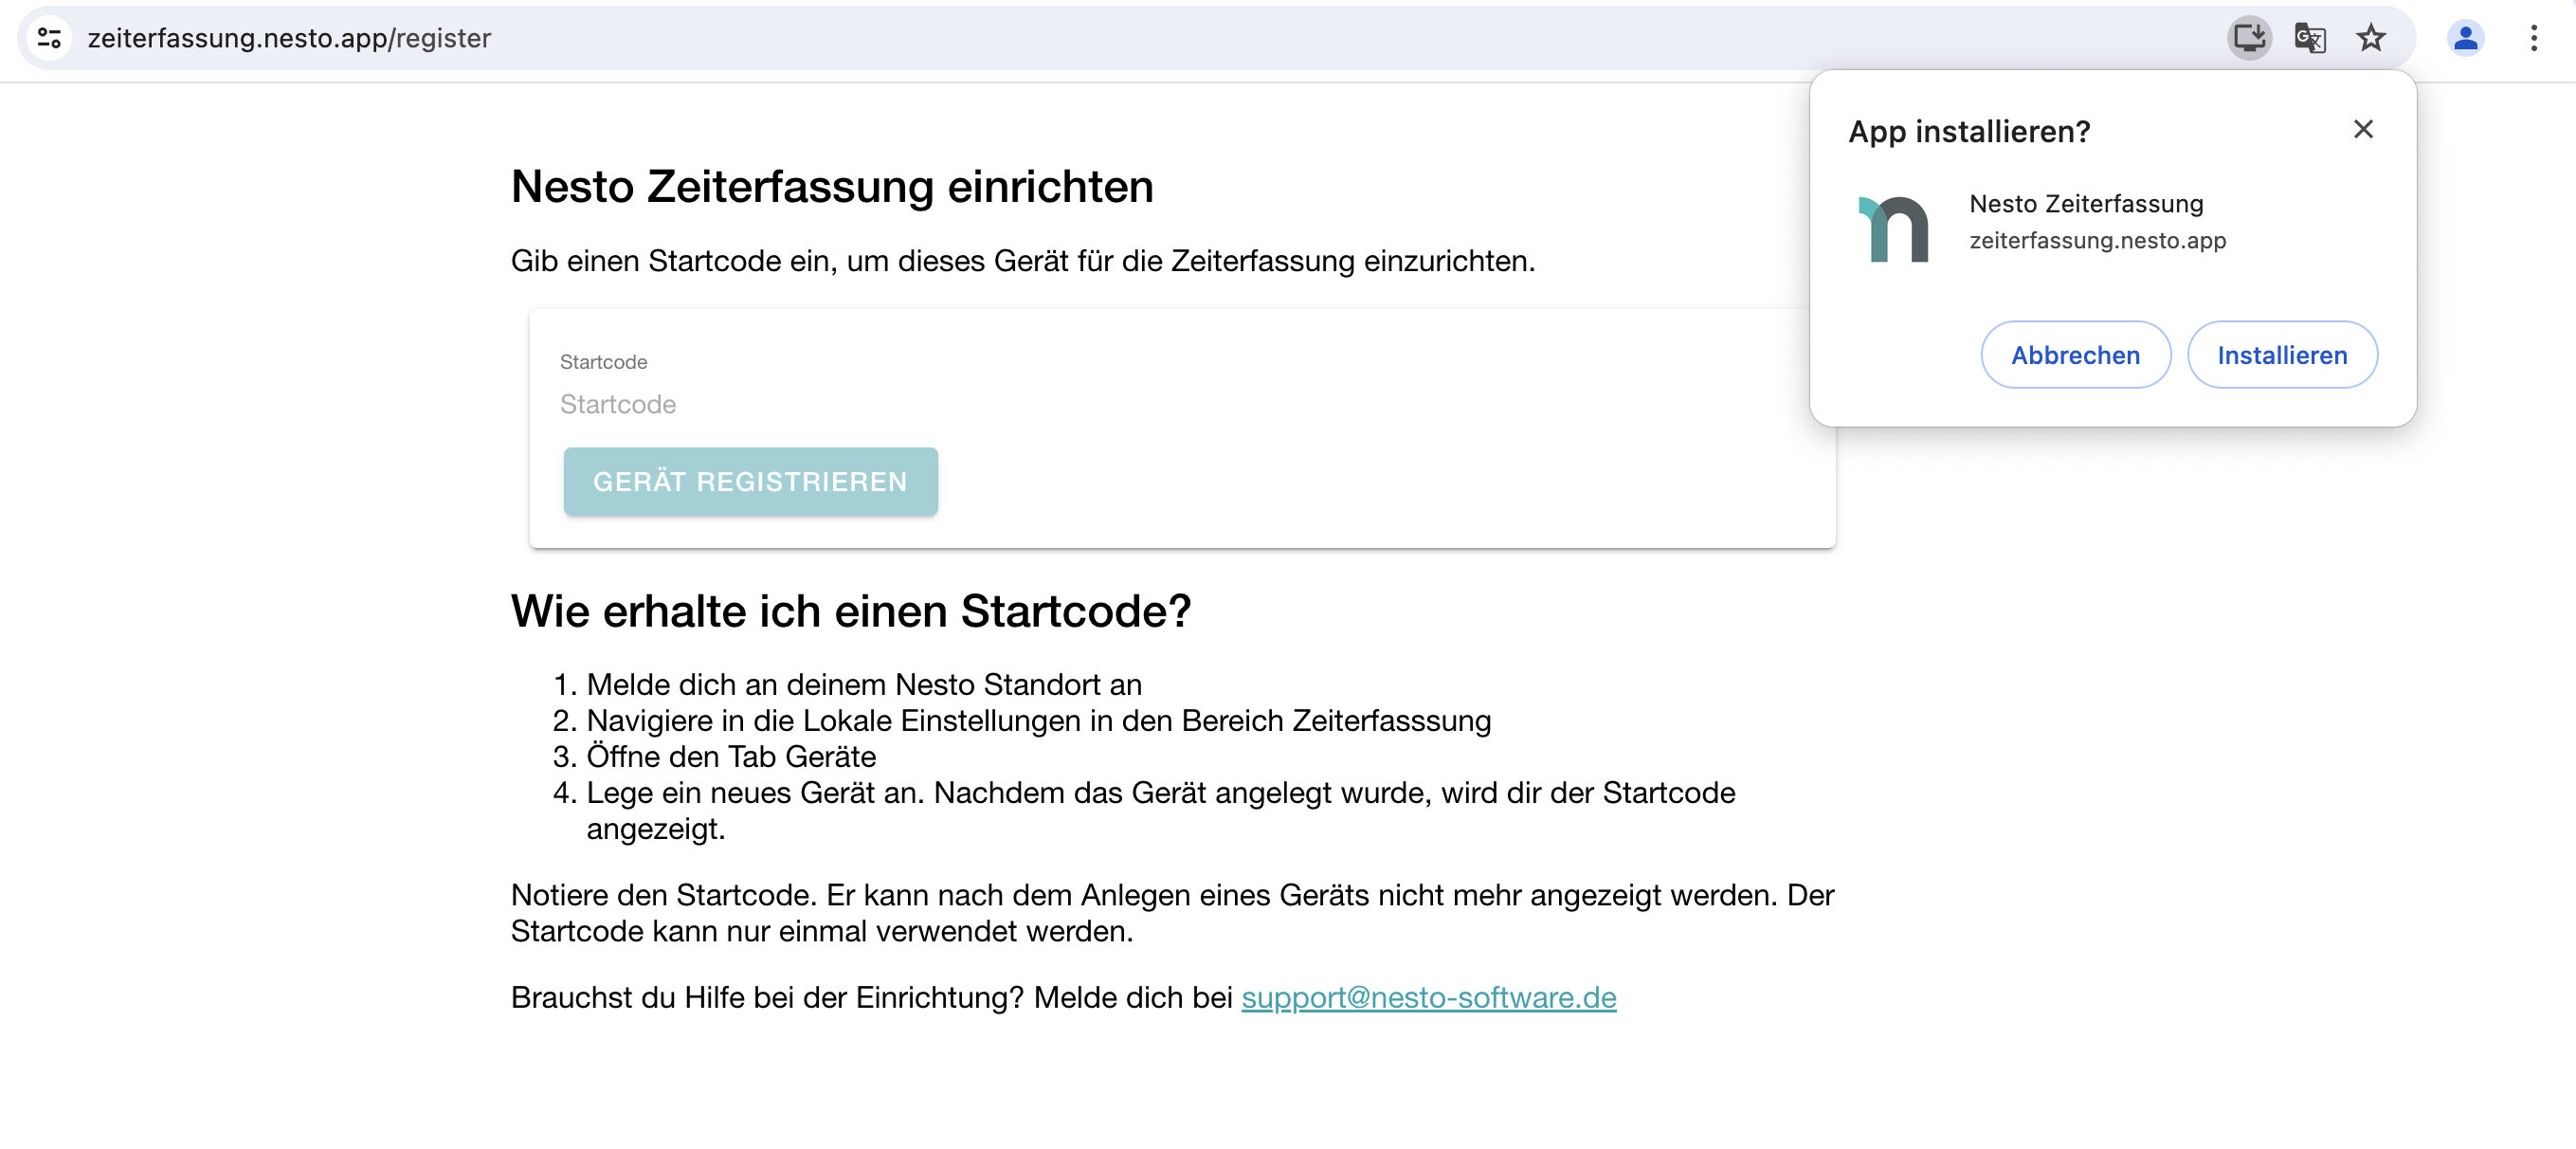Viewport: 2576px width, 1149px height.
Task: Click the site information icon in address bar
Action: point(49,38)
